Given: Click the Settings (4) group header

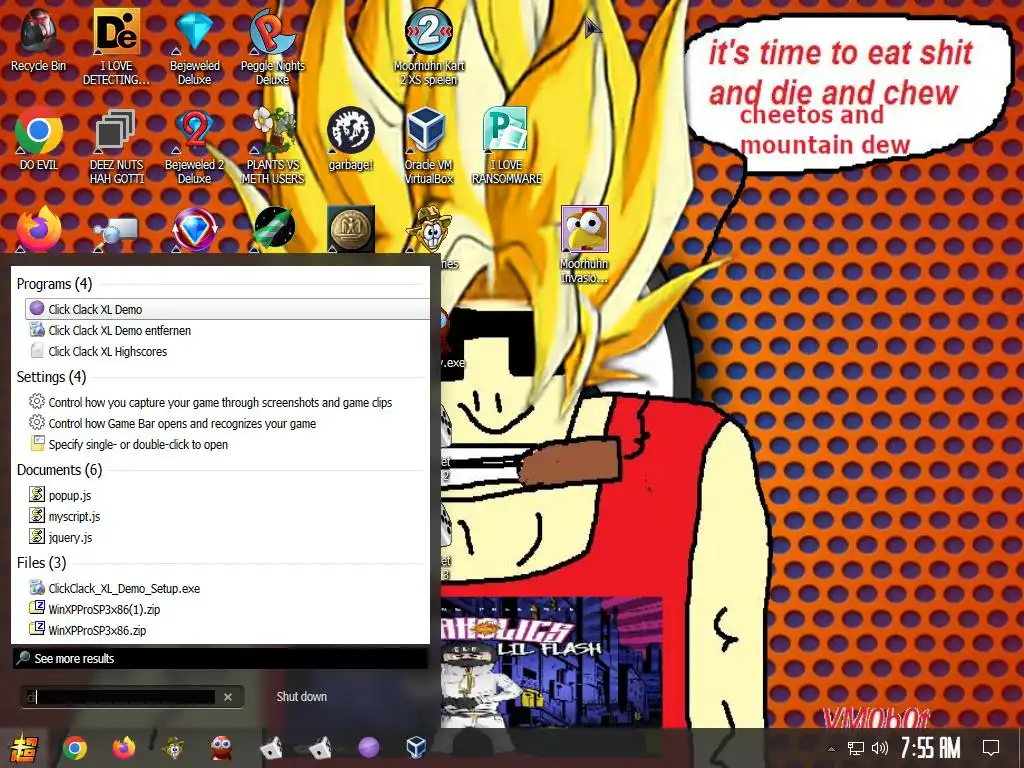Looking at the screenshot, I should pos(51,377).
